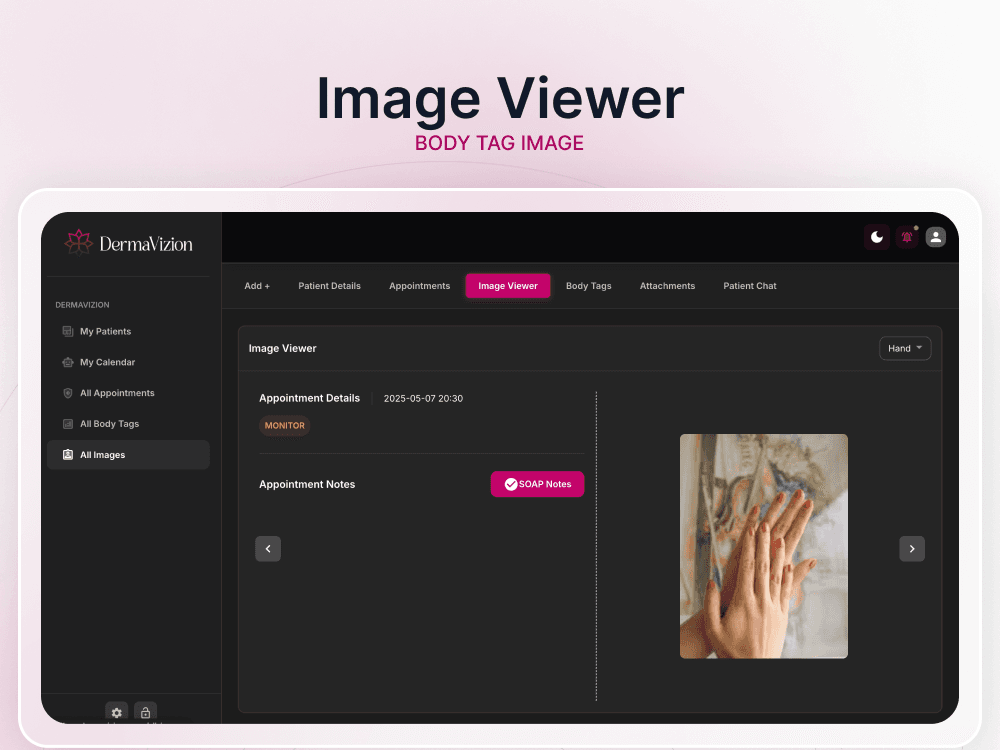
Task: Click the DERMAVIZION sidebar section label
Action: (82, 305)
